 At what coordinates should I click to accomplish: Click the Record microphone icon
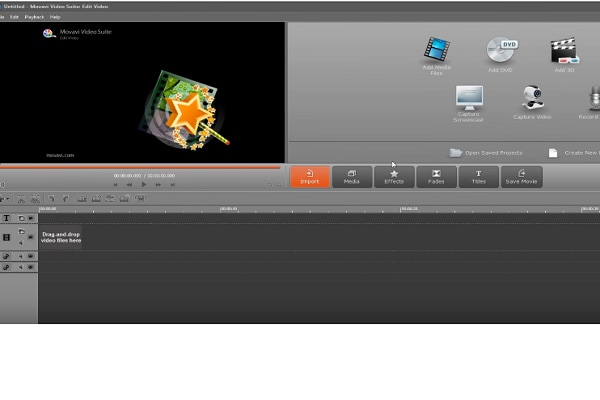[x=594, y=98]
